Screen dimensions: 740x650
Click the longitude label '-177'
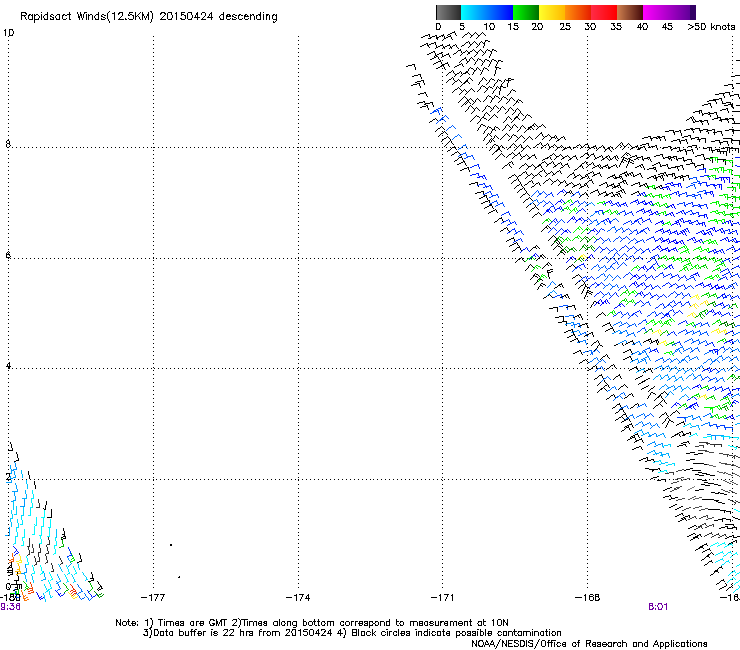(x=153, y=598)
